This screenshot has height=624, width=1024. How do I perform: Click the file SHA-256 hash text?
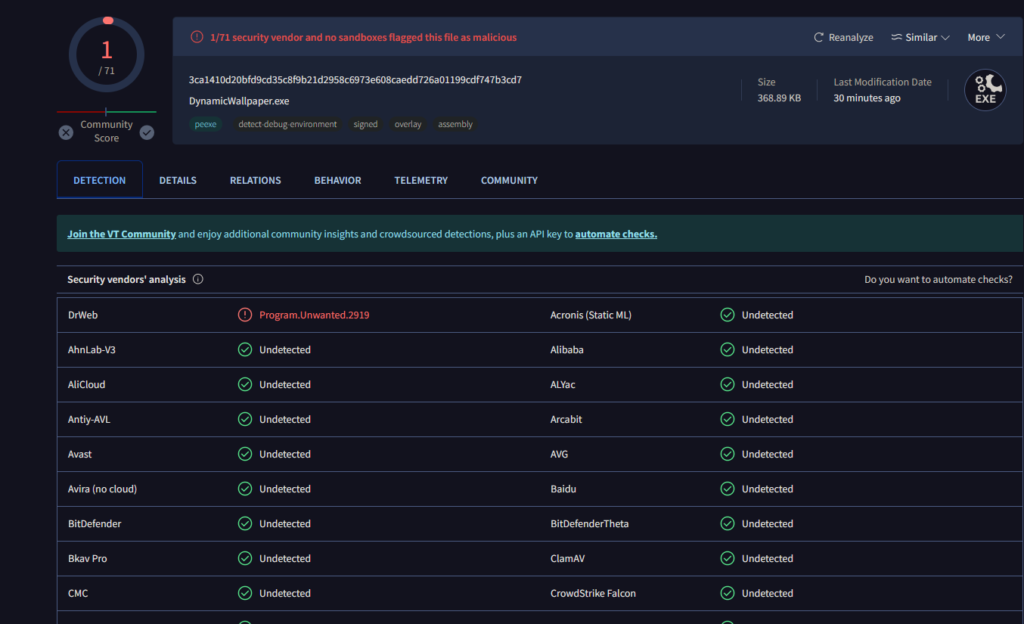pyautogui.click(x=355, y=80)
